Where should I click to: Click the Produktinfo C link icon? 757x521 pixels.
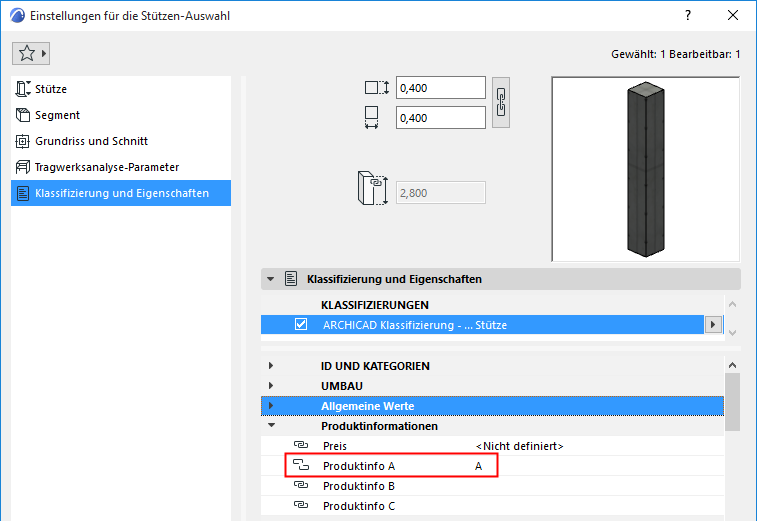[x=301, y=506]
